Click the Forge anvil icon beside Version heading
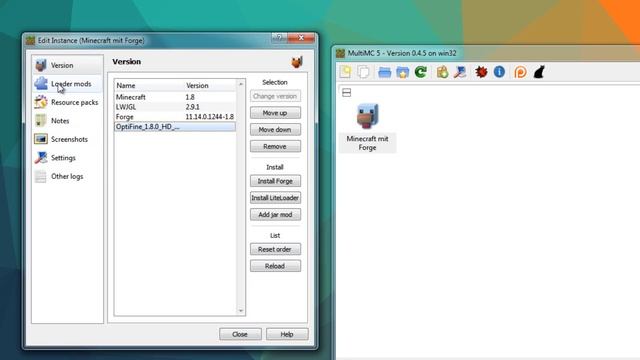Screen dimensions: 640x360 (x=297, y=62)
